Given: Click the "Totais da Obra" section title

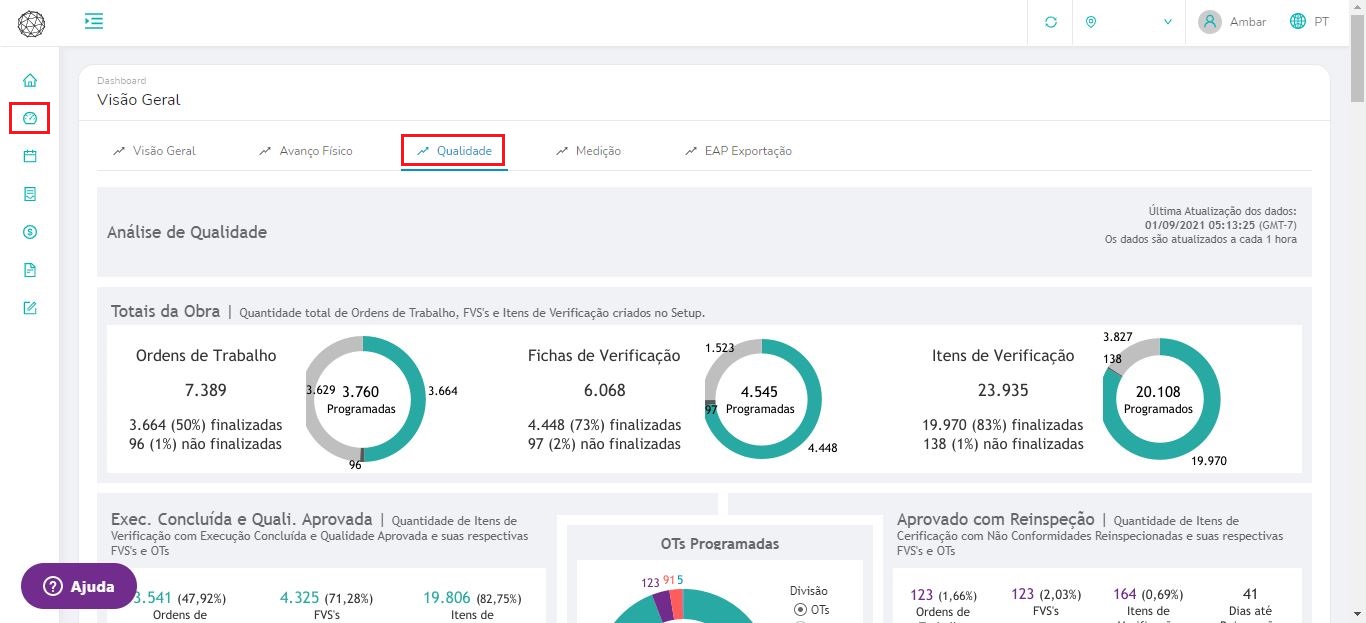Looking at the screenshot, I should coord(165,311).
